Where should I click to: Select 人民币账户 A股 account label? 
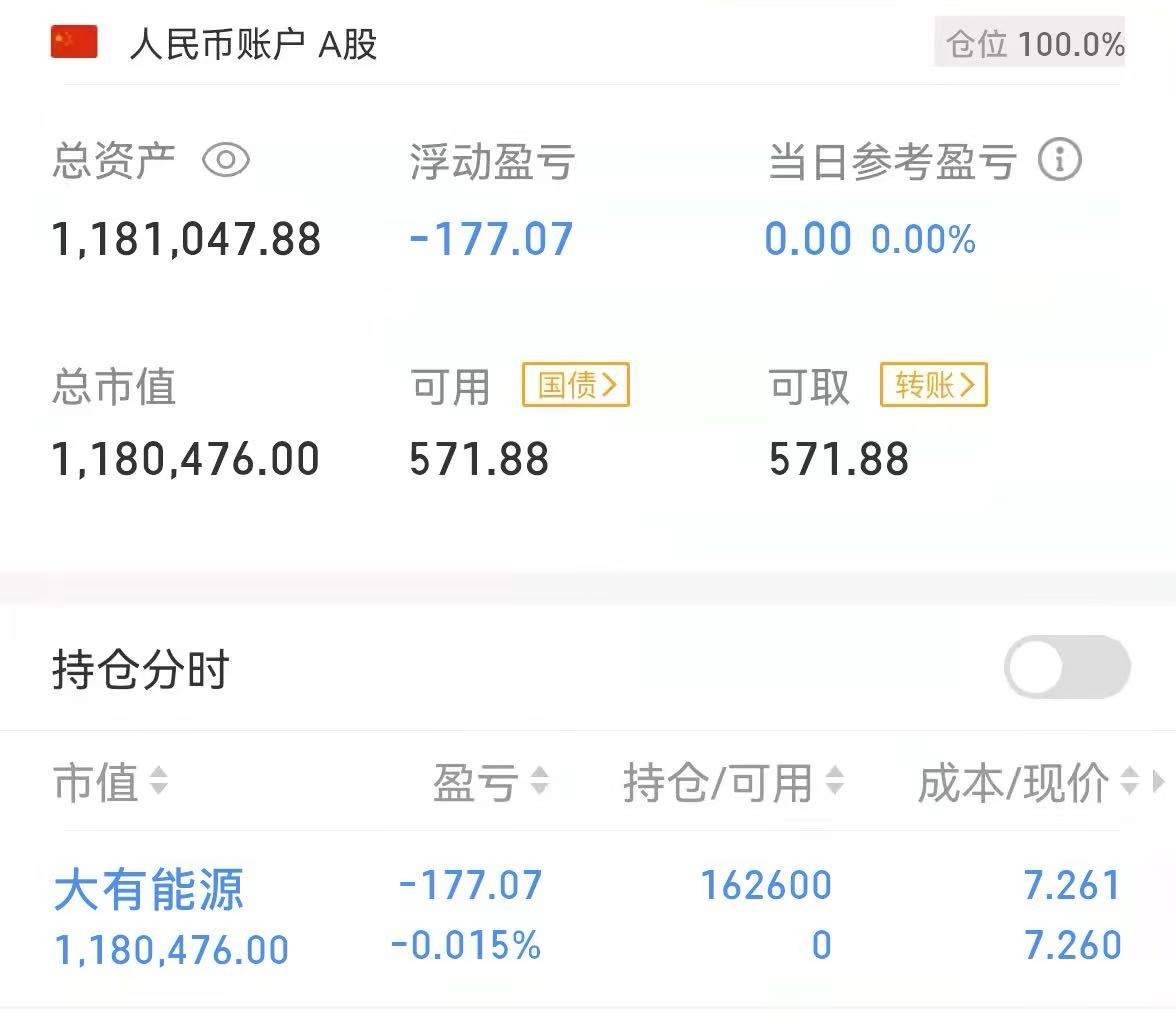pos(253,45)
